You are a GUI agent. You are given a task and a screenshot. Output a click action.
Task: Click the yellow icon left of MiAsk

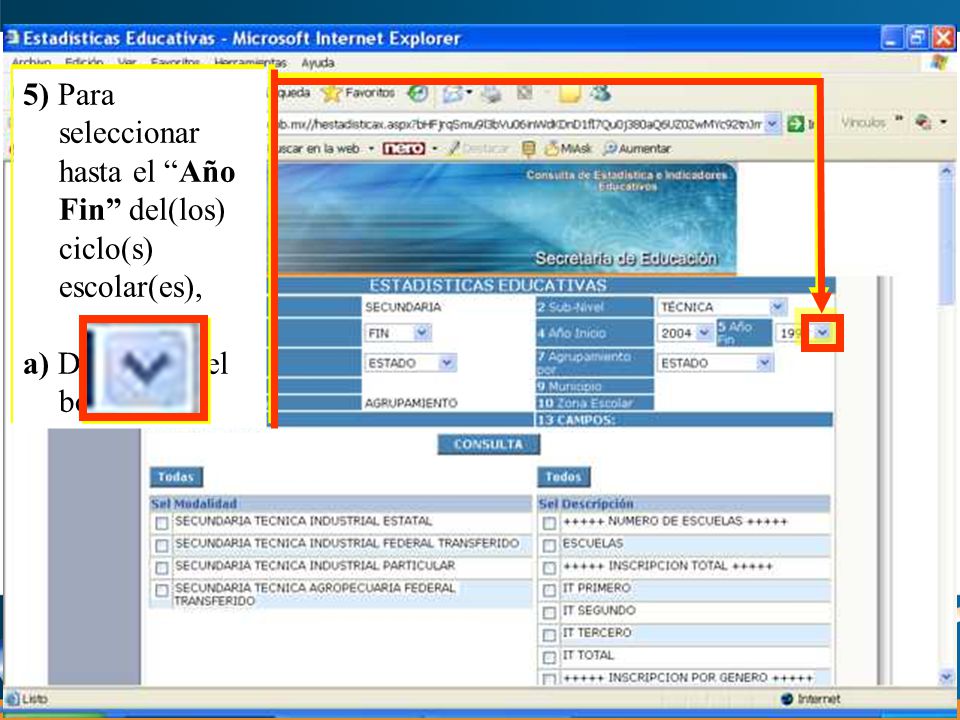(x=528, y=148)
